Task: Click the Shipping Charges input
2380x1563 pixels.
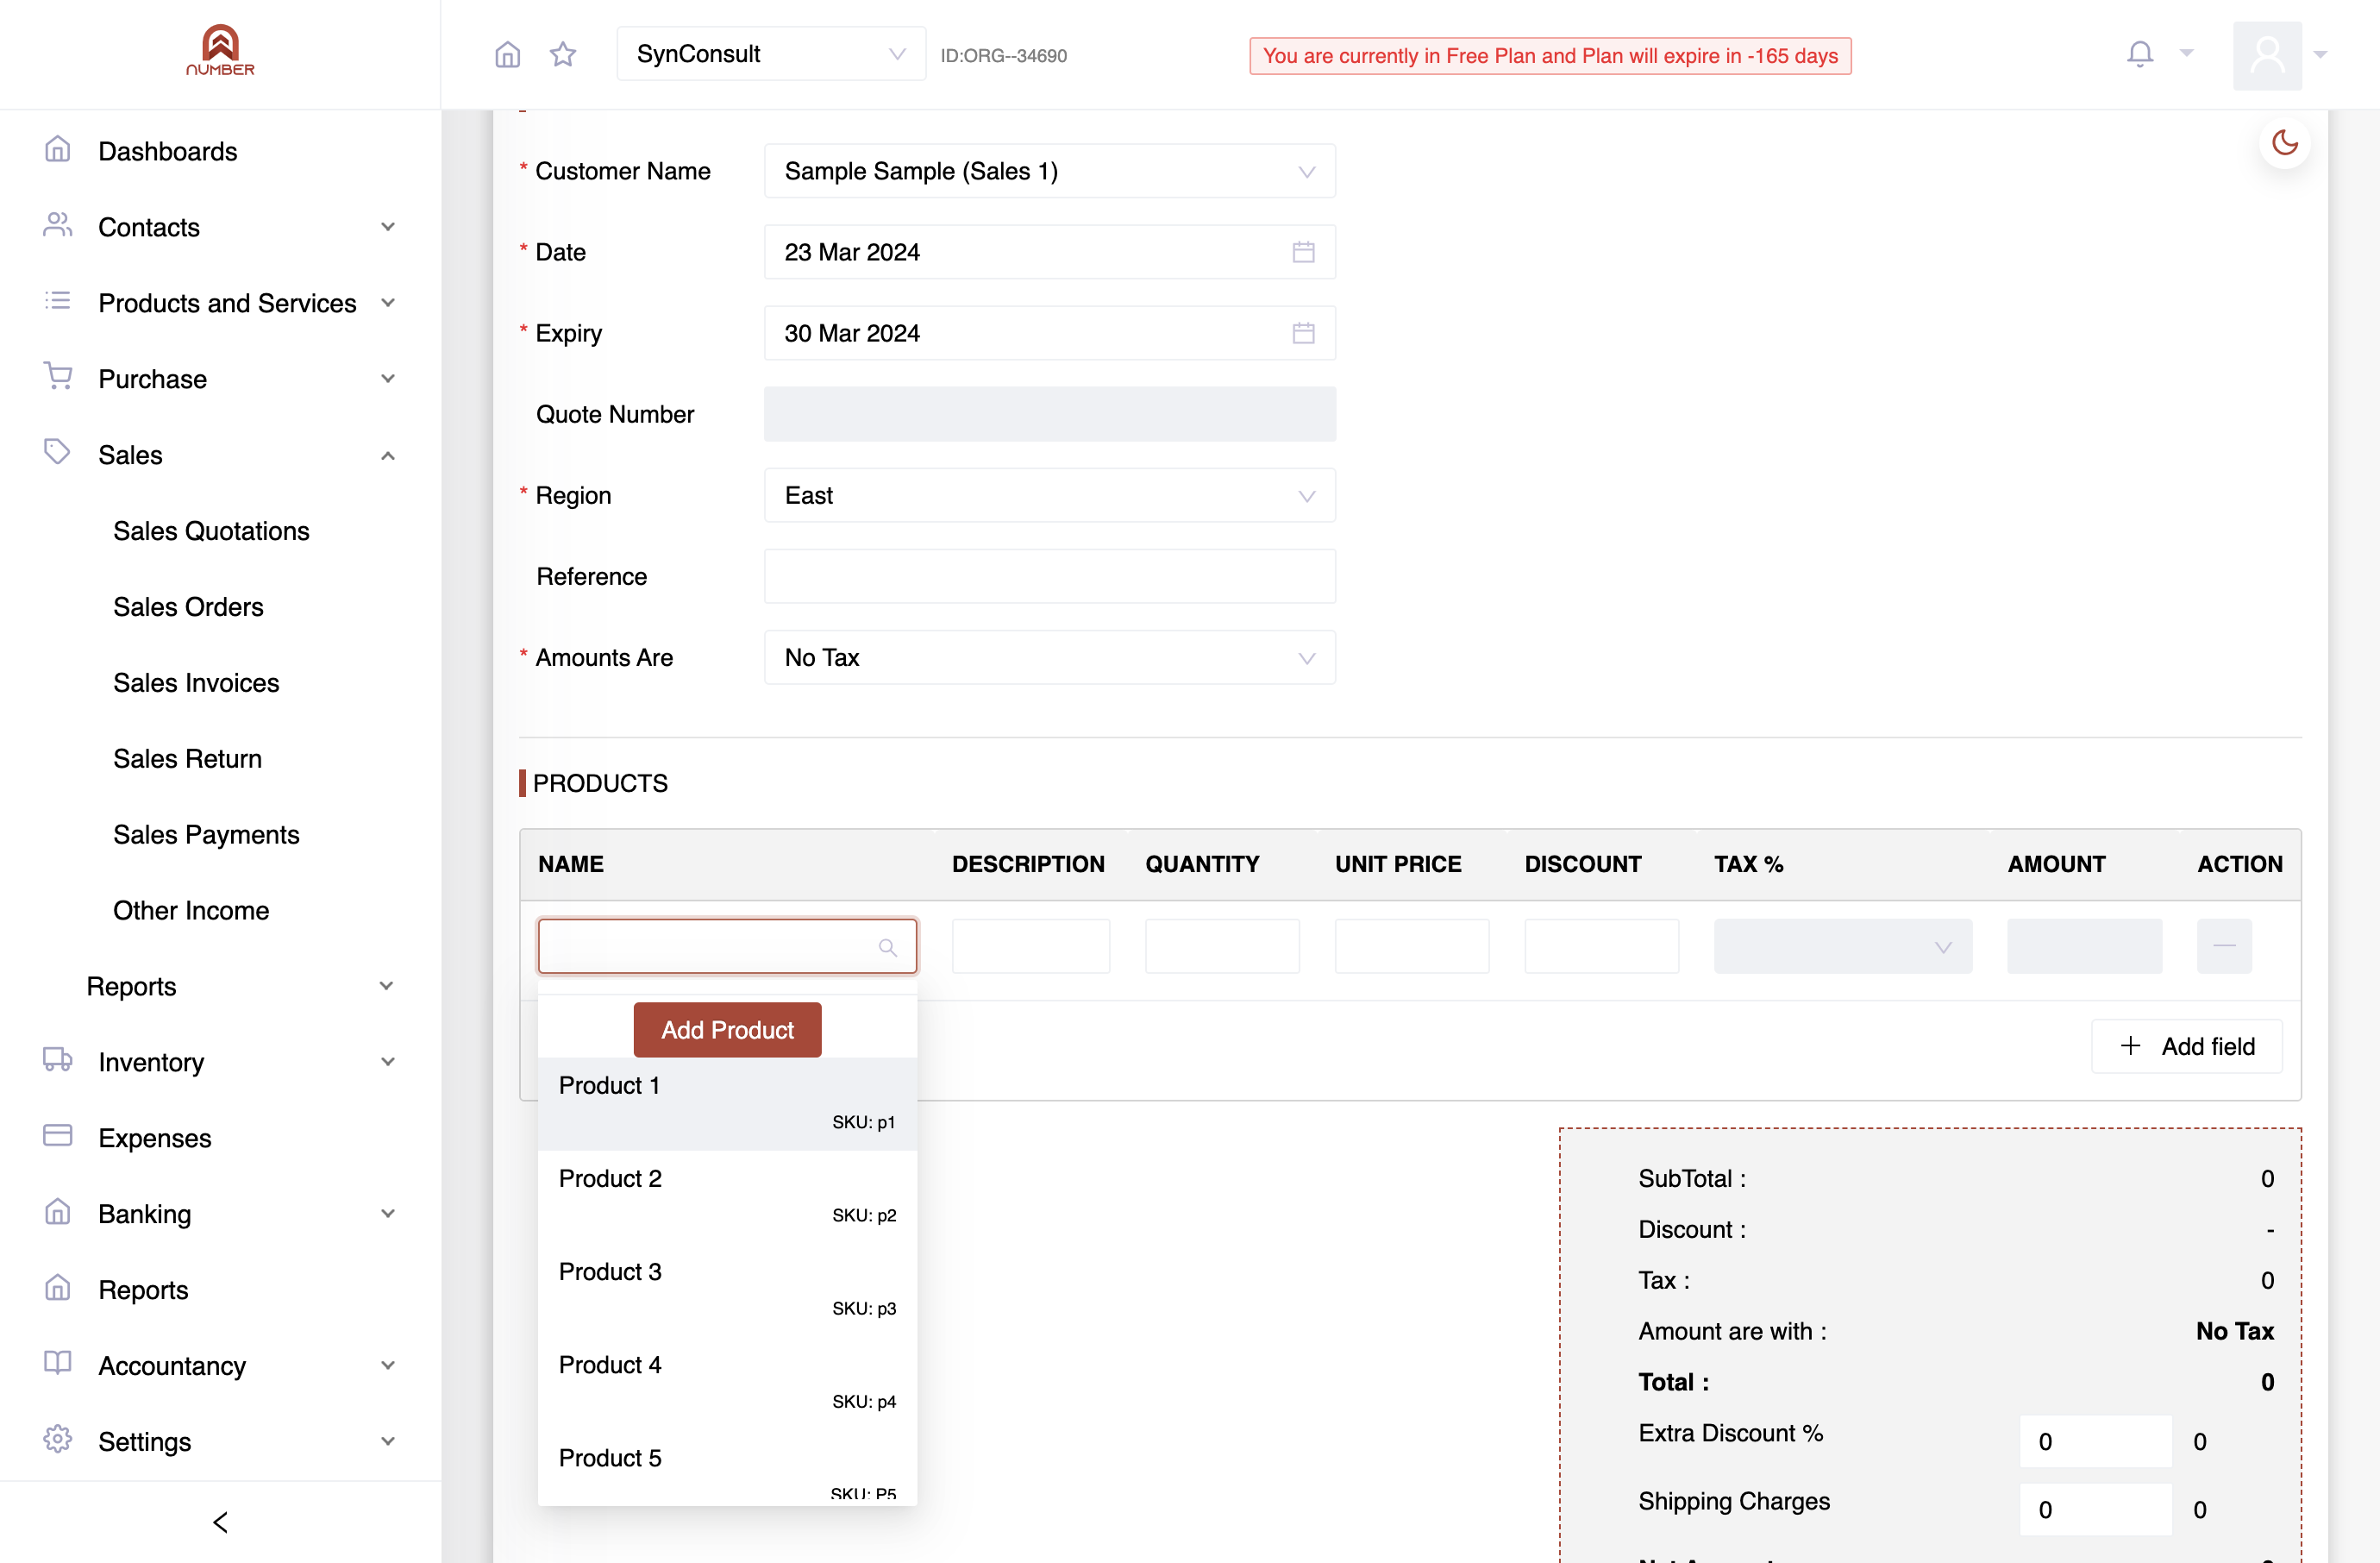Action: [2095, 1509]
